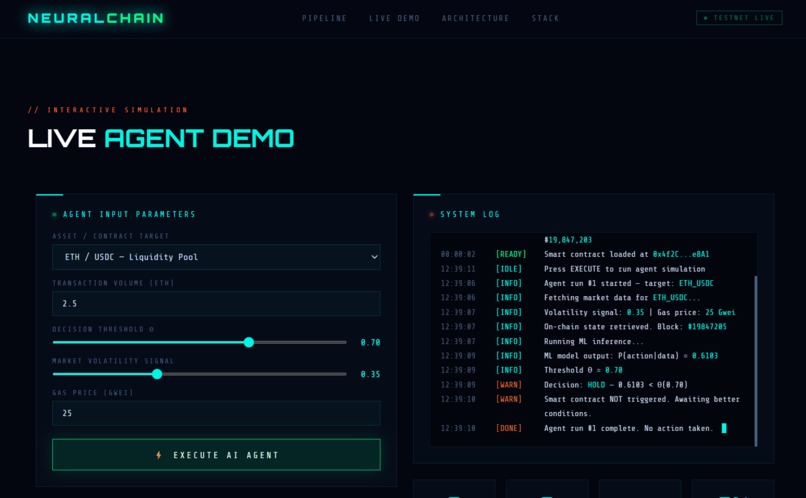Click the 'Fetching market data' log line
This screenshot has height=498, width=806.
click(x=621, y=298)
